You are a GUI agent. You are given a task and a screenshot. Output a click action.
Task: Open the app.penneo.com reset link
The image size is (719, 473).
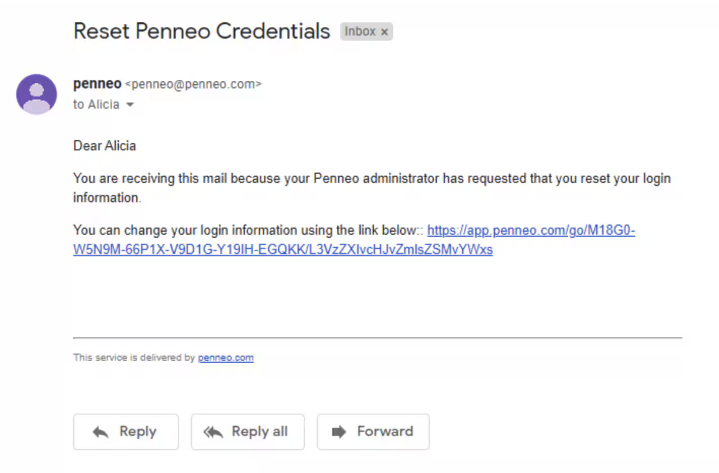[531, 230]
